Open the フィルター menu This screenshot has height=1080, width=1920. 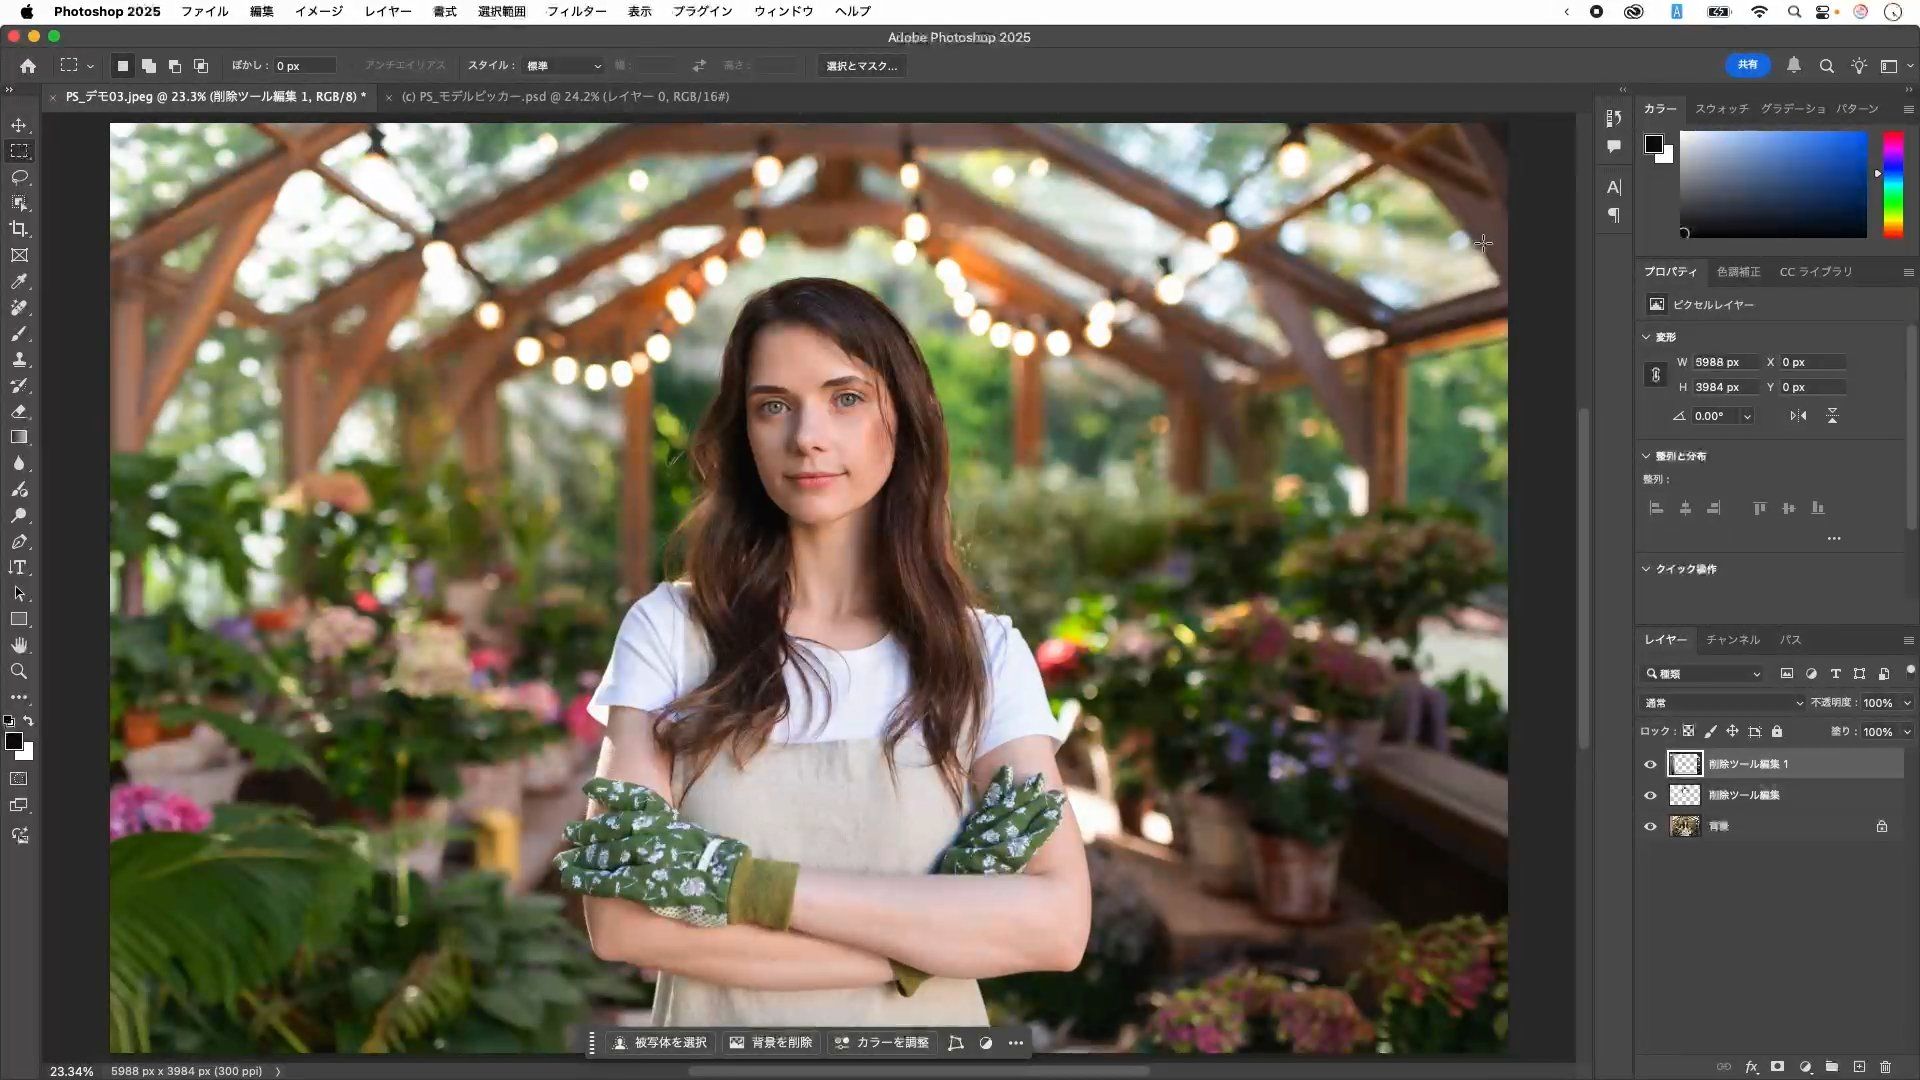click(x=576, y=11)
